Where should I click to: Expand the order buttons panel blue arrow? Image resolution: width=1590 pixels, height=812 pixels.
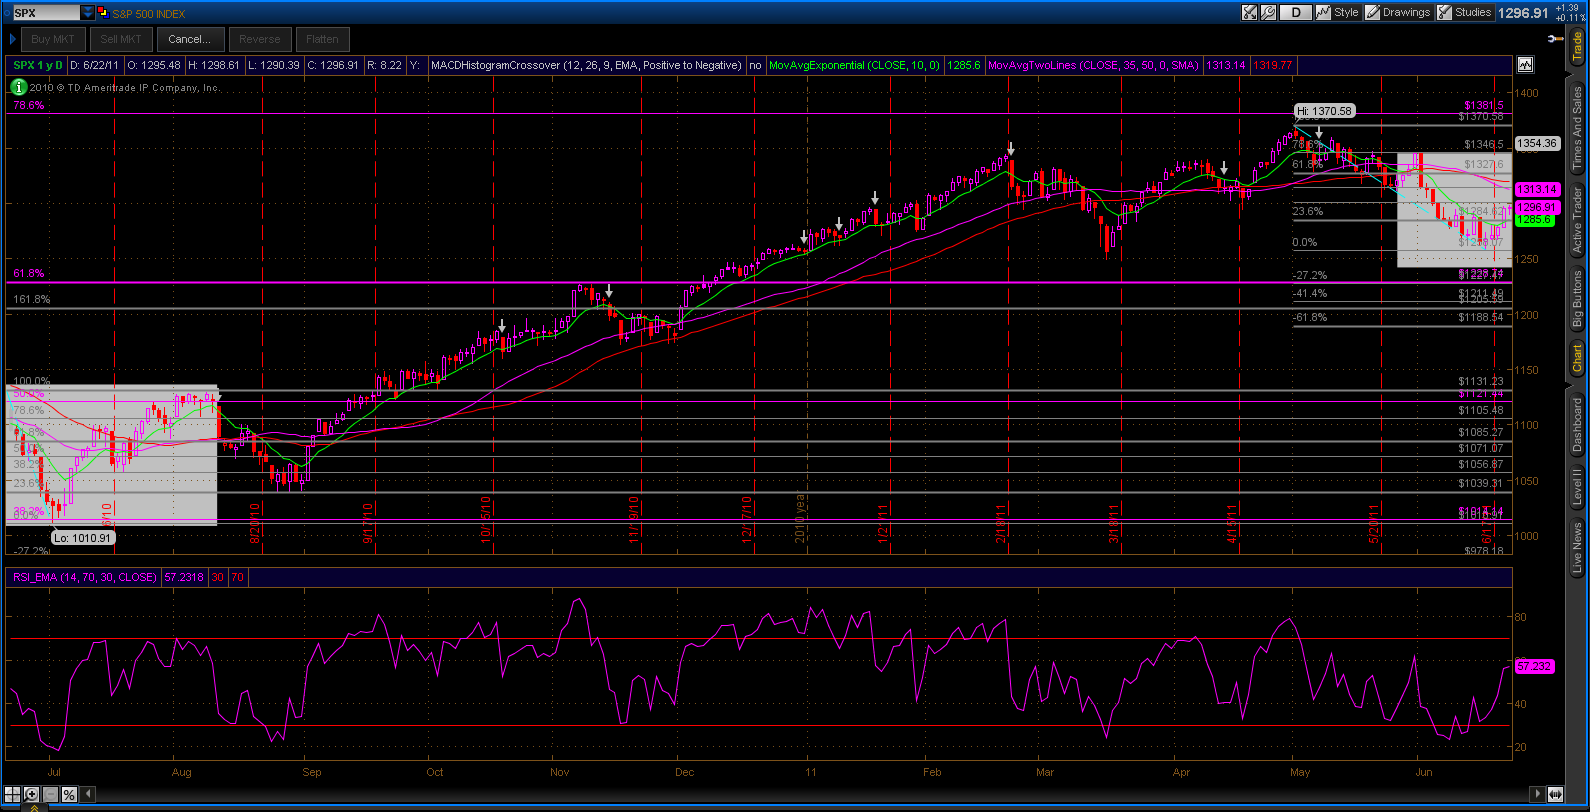(x=12, y=39)
